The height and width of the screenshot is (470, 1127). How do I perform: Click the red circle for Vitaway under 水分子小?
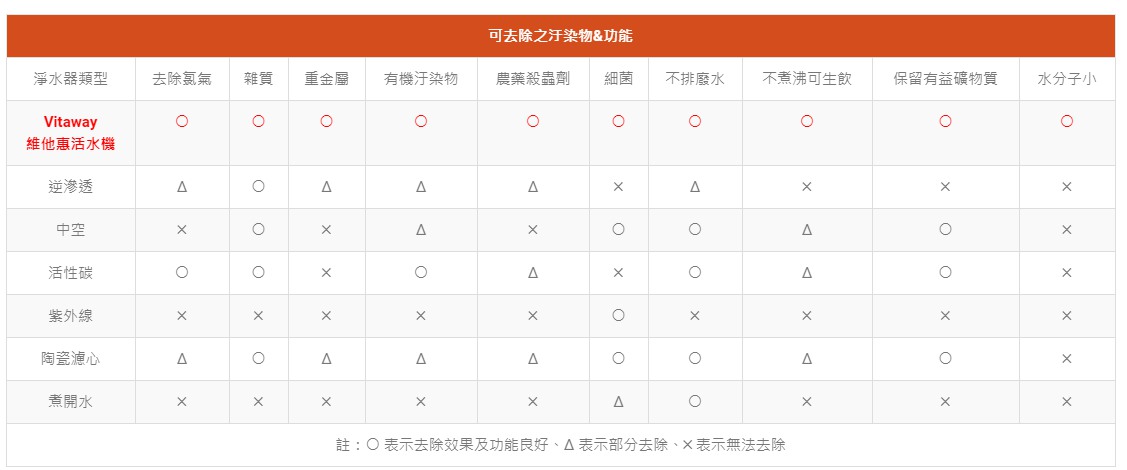(x=1067, y=121)
